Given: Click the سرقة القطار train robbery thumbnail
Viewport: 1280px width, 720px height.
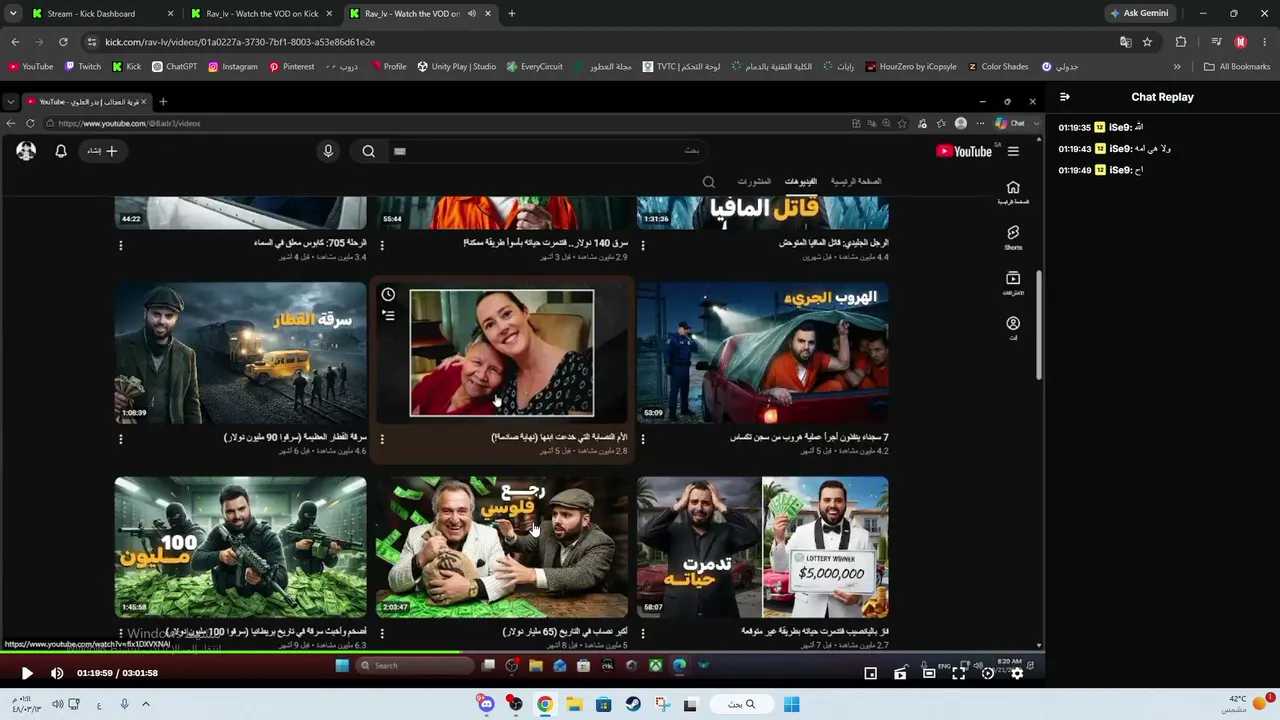Looking at the screenshot, I should point(240,353).
